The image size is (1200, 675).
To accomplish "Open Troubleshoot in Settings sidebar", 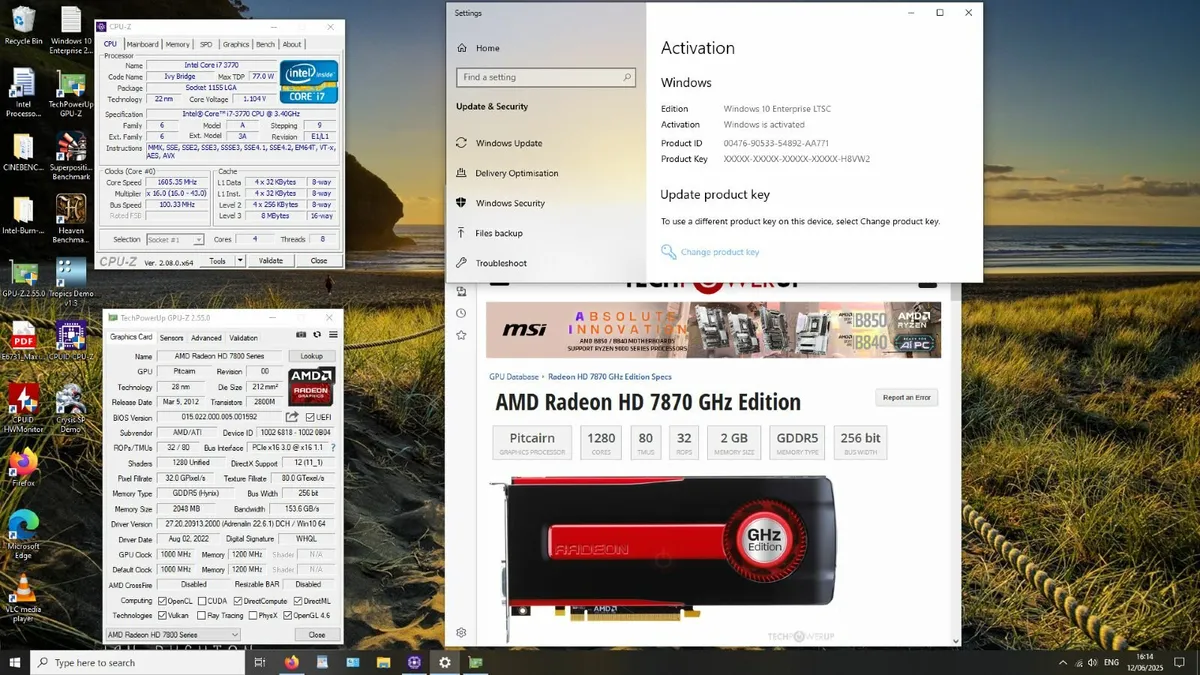I will tap(501, 263).
